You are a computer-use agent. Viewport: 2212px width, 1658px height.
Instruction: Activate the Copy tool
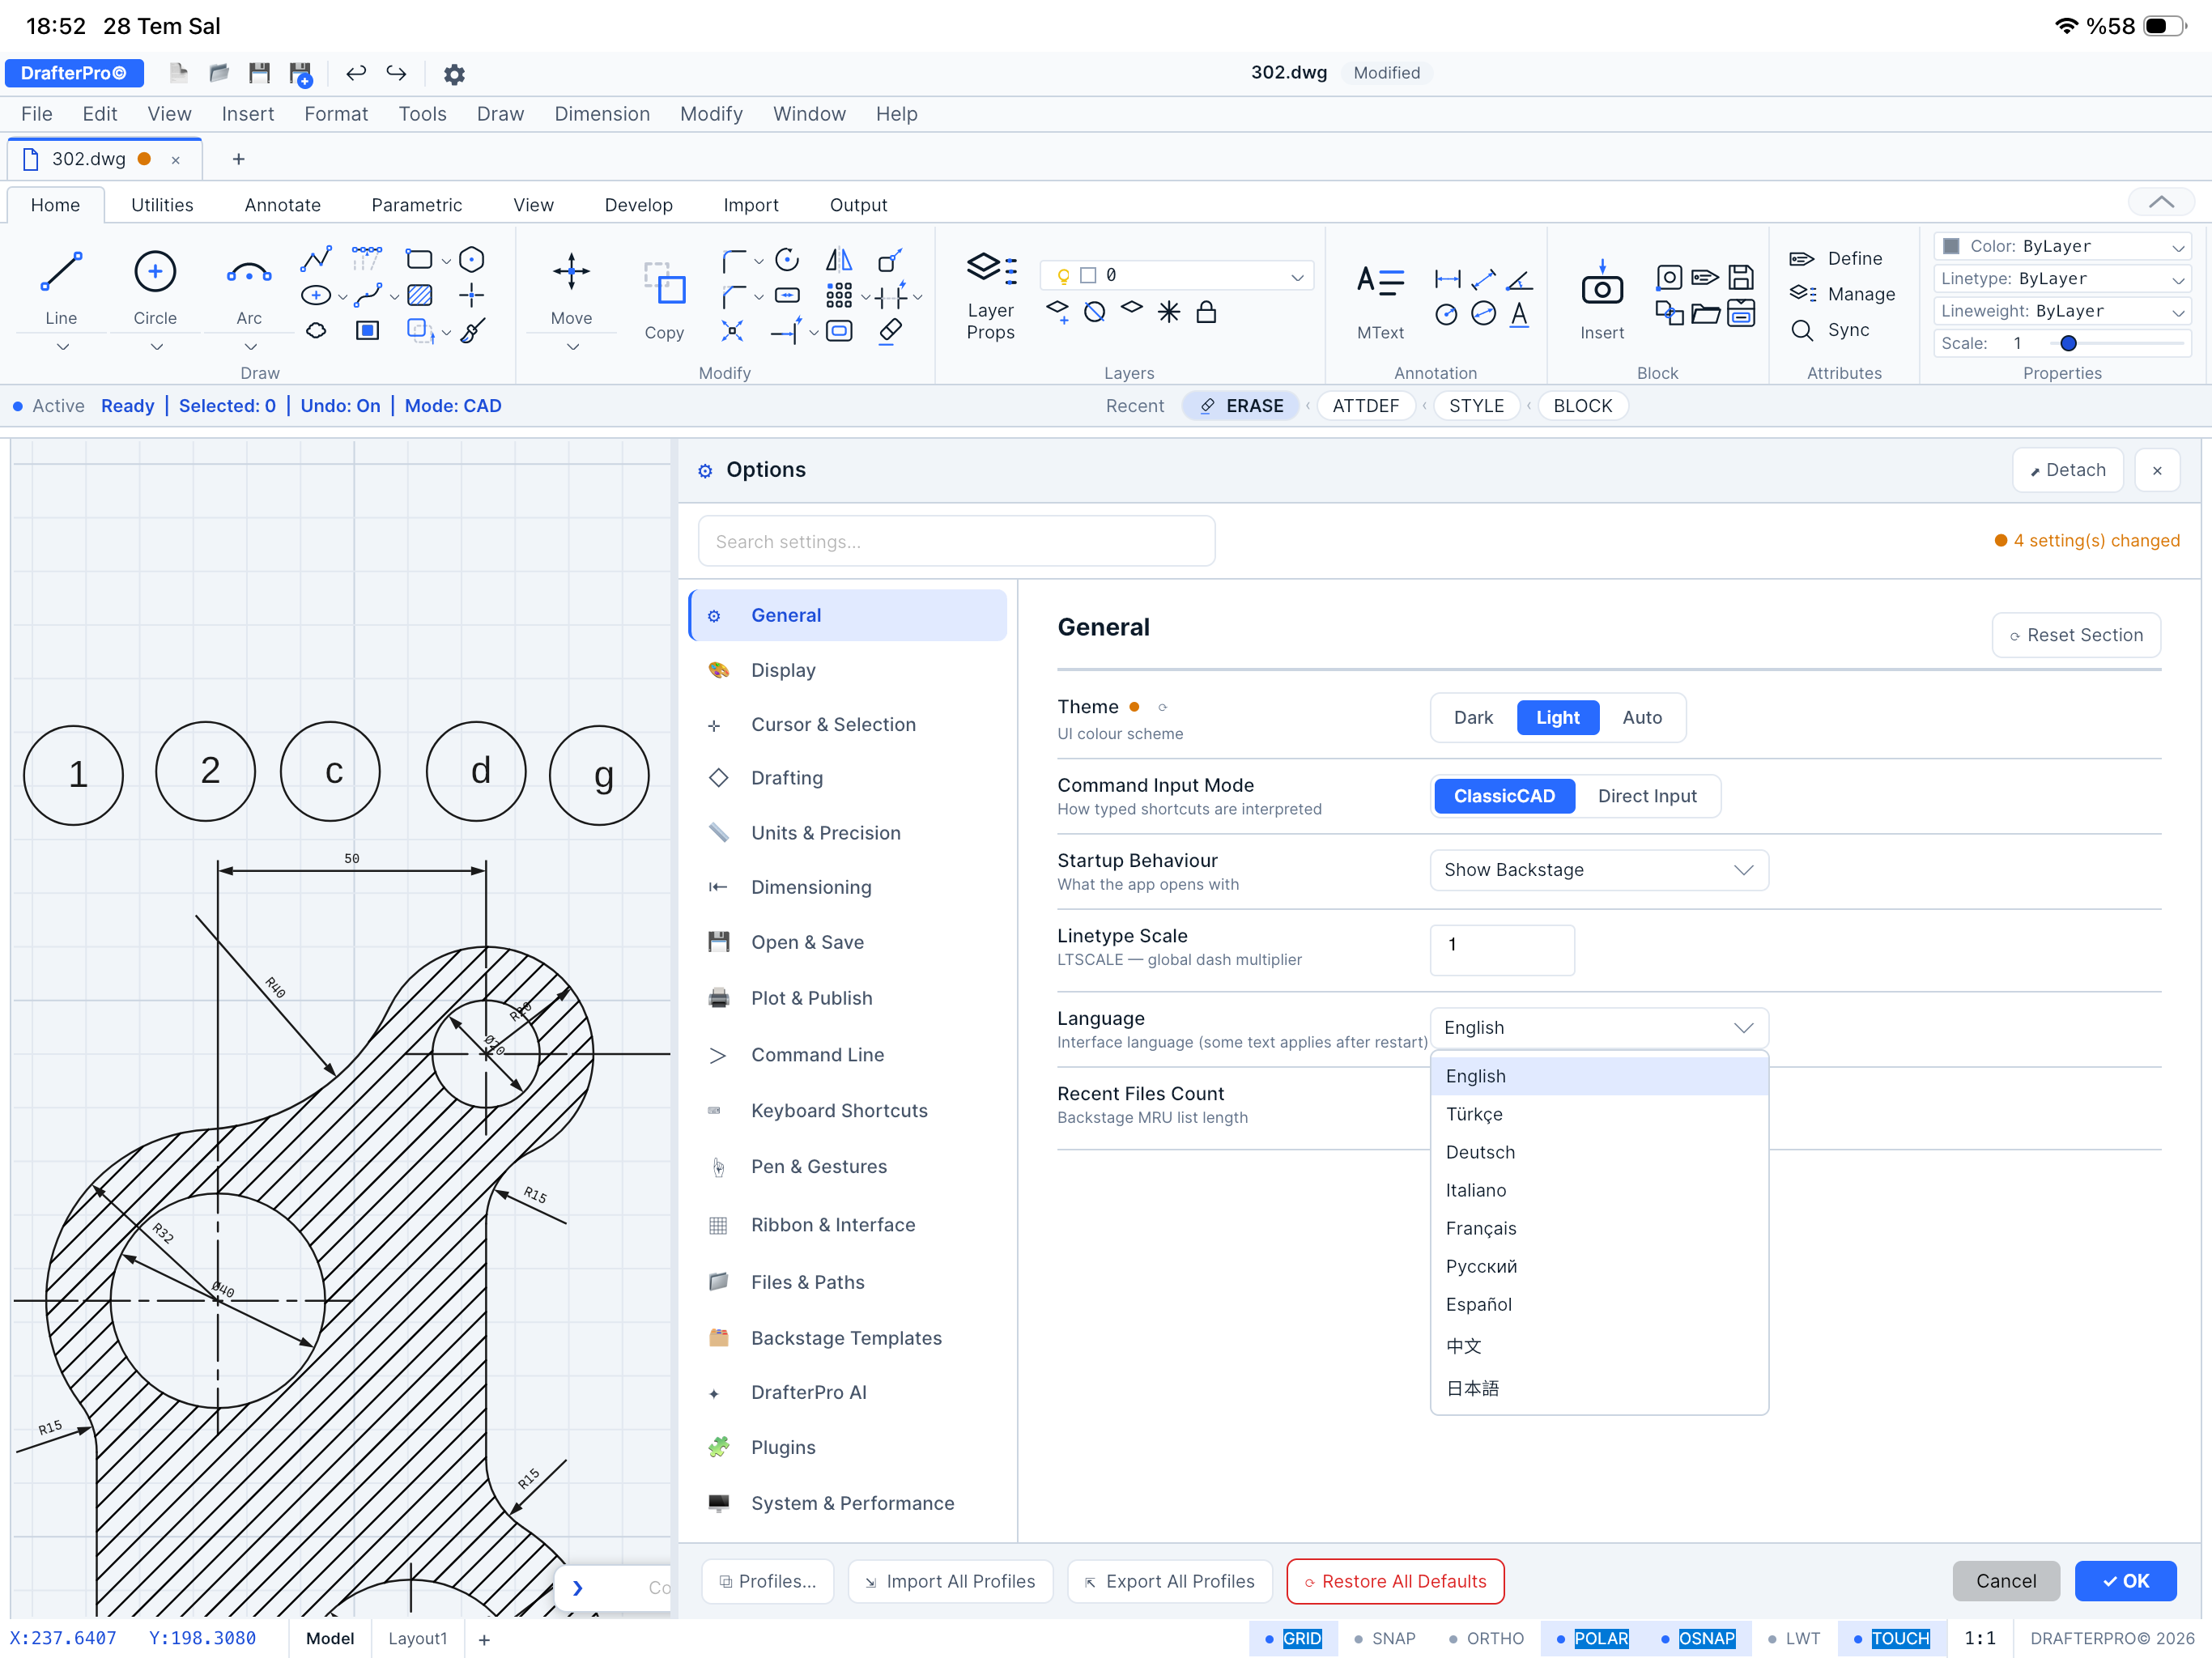click(664, 300)
